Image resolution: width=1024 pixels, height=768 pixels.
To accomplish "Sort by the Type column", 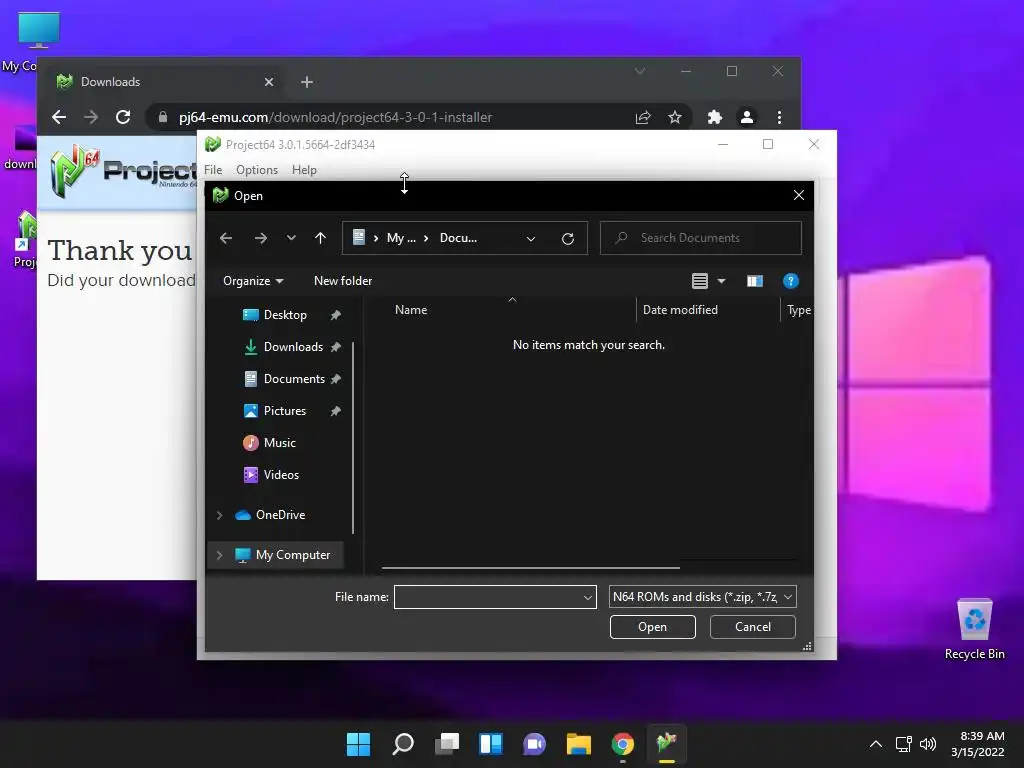I will pyautogui.click(x=798, y=310).
